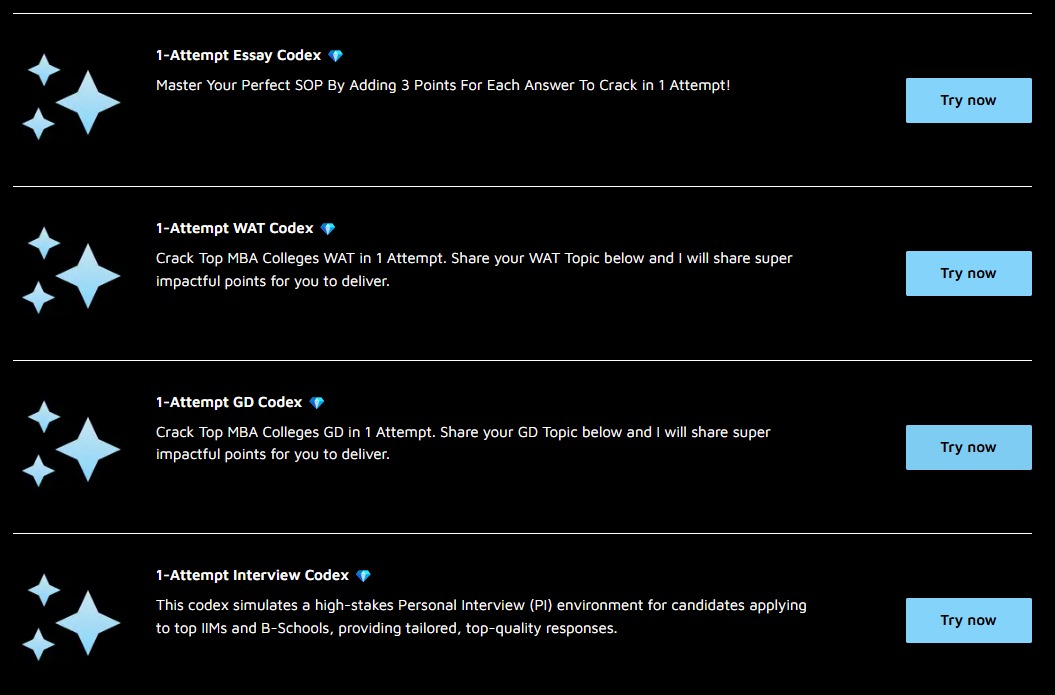Select the 1-Attempt GD Codex heading
Viewport: 1055px width, 695px height.
229,402
